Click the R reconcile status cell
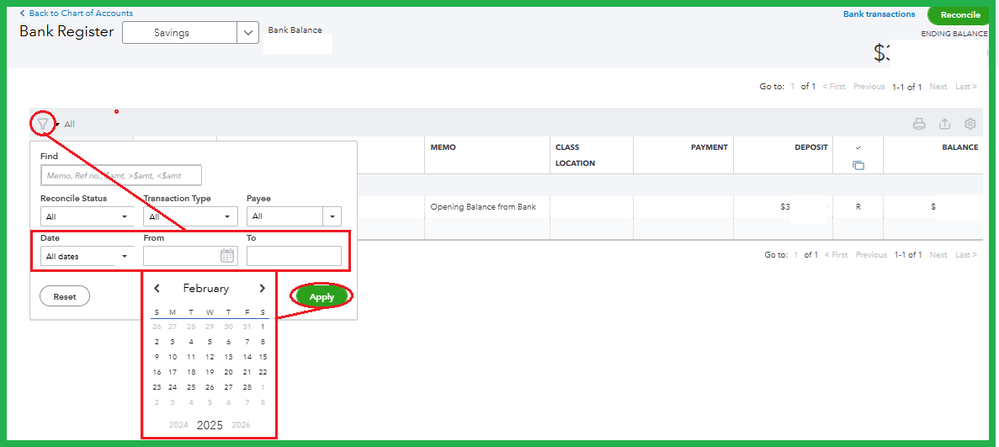Image resolution: width=999 pixels, height=447 pixels. pos(858,207)
